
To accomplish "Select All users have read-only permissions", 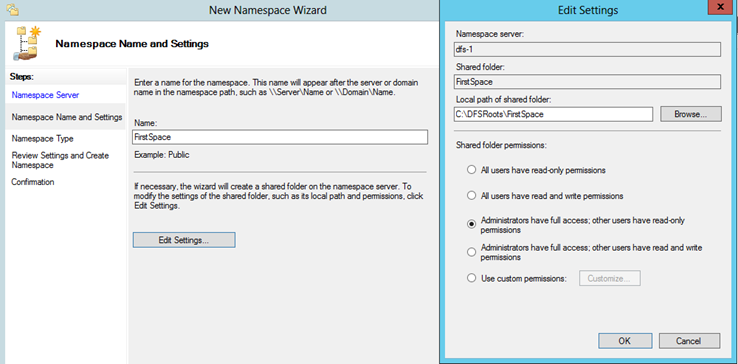I will click(x=471, y=170).
